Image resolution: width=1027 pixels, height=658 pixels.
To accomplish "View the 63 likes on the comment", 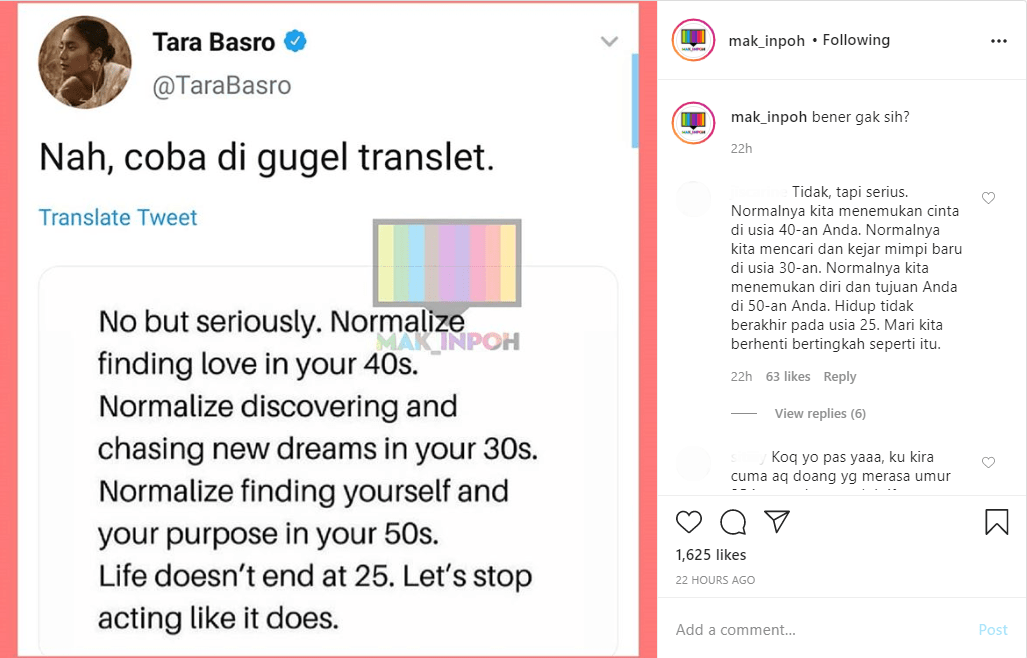I will coord(787,377).
